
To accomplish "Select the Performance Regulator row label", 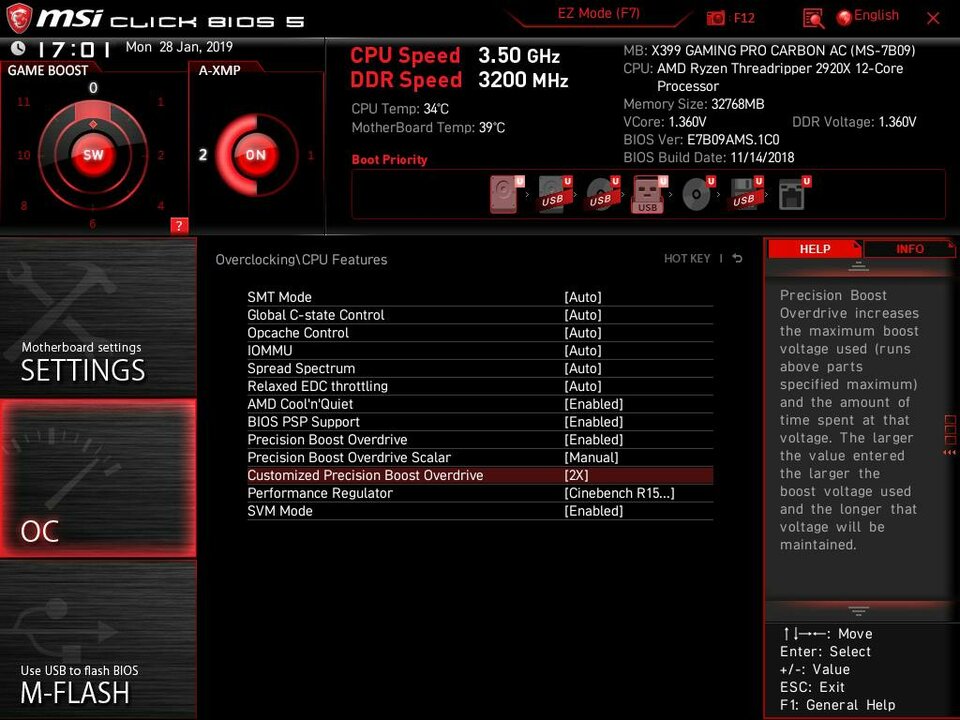I will point(320,493).
